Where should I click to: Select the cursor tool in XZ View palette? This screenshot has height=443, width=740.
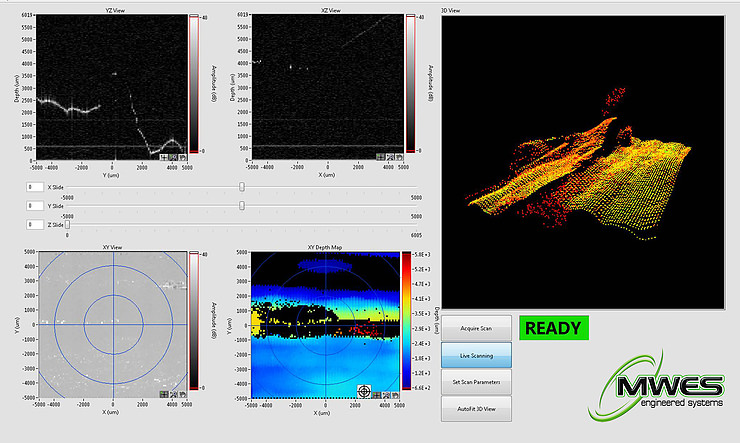(380, 157)
